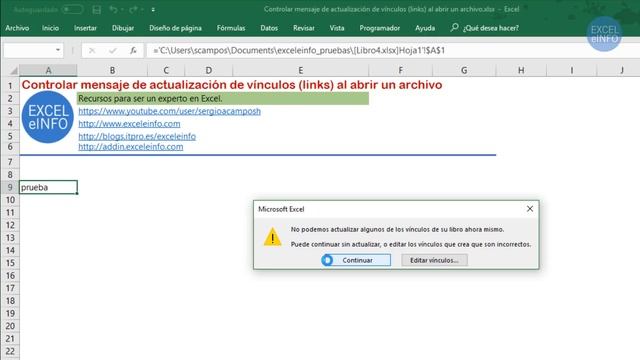Switch to the Insertar tab

pos(85,28)
